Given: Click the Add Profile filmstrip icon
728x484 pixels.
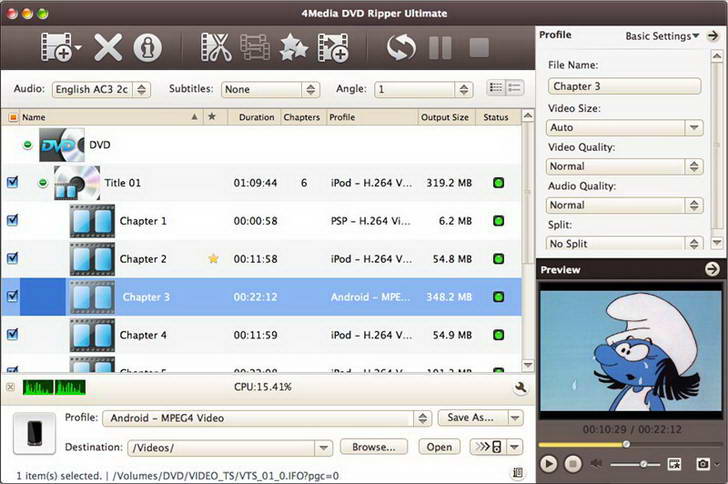Looking at the screenshot, I should pos(333,47).
